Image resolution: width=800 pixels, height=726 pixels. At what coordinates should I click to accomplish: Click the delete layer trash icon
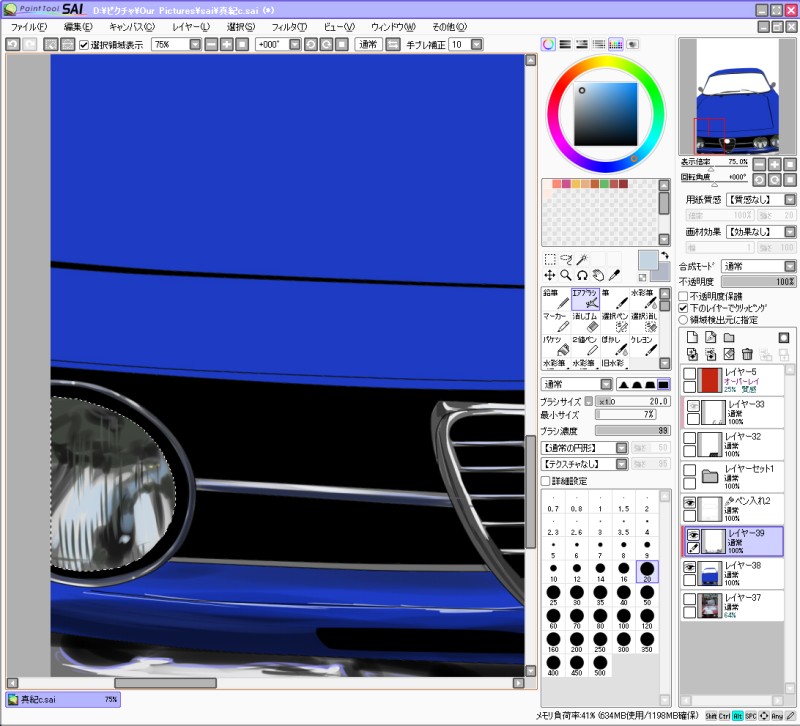(746, 354)
